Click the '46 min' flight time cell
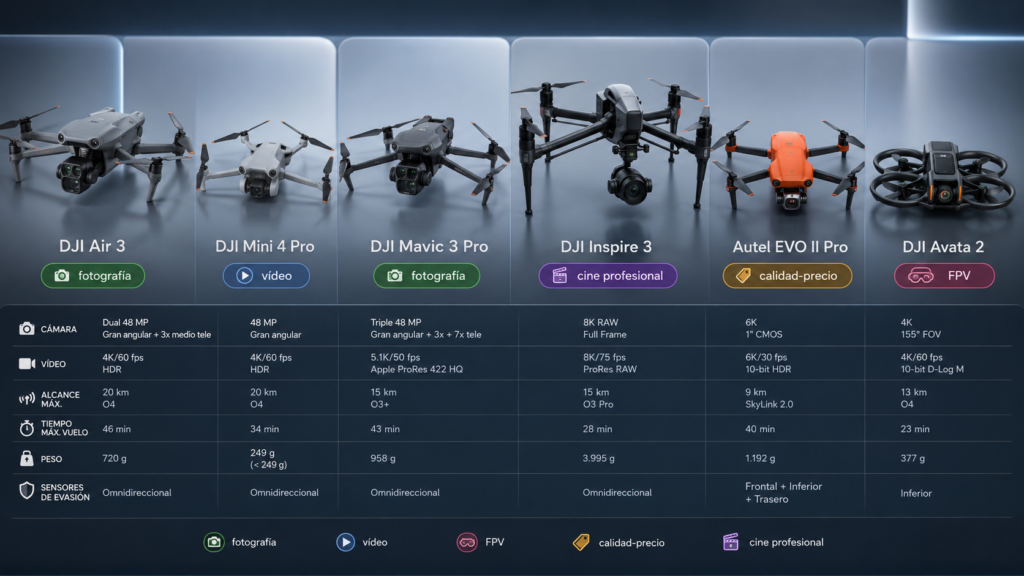The image size is (1024, 576). coord(116,429)
